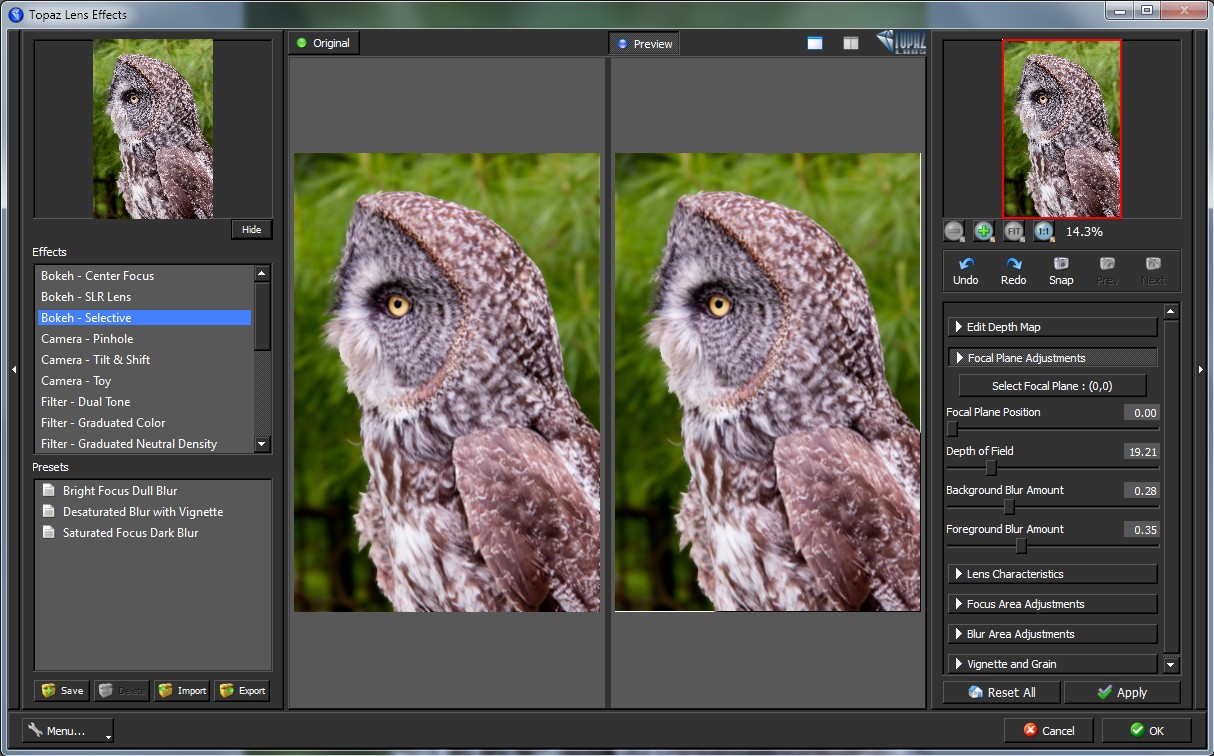
Task: Redo the adjustment
Action: click(x=1013, y=271)
